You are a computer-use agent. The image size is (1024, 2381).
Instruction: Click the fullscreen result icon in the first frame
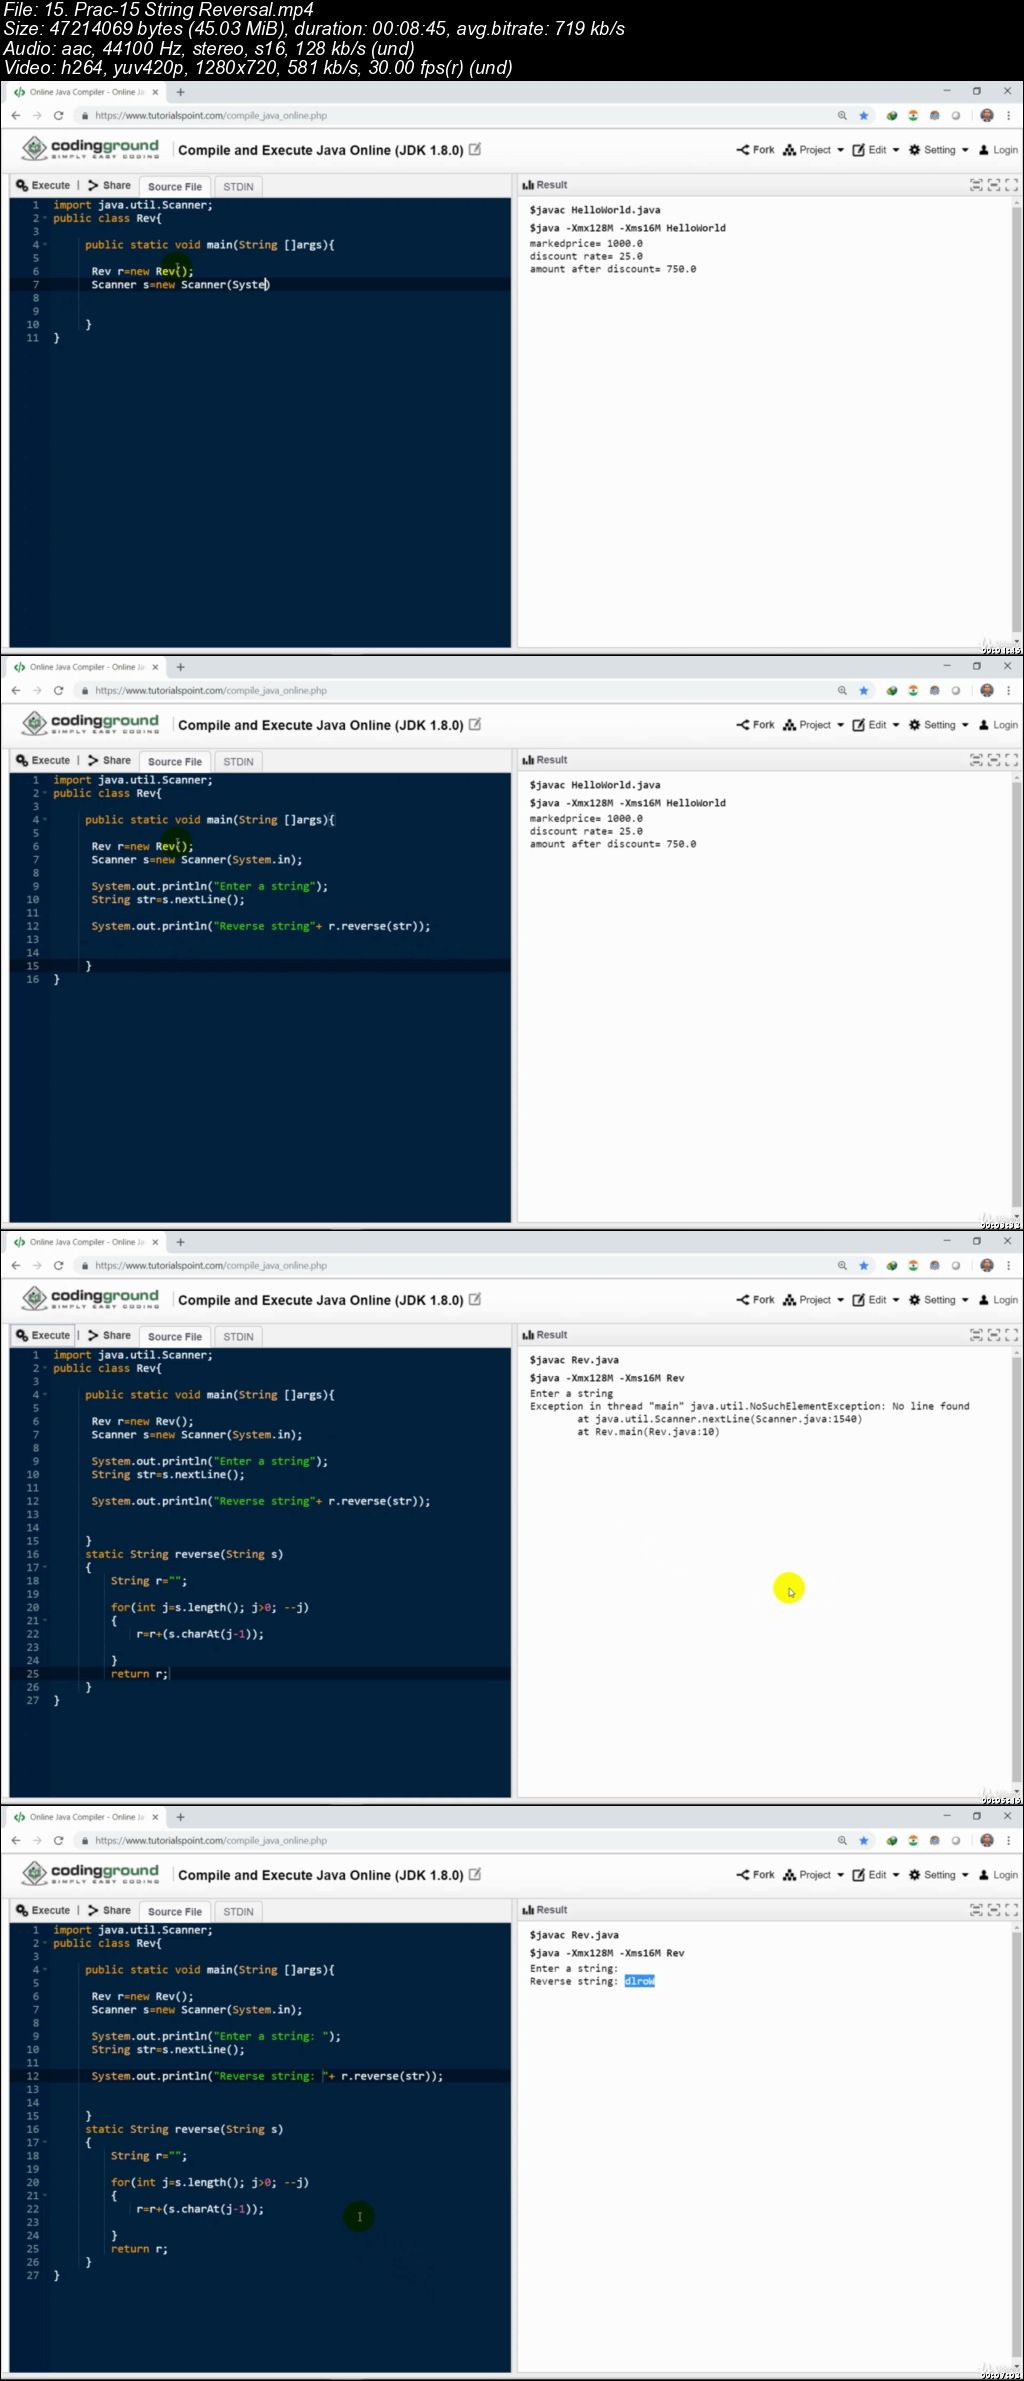point(1011,185)
